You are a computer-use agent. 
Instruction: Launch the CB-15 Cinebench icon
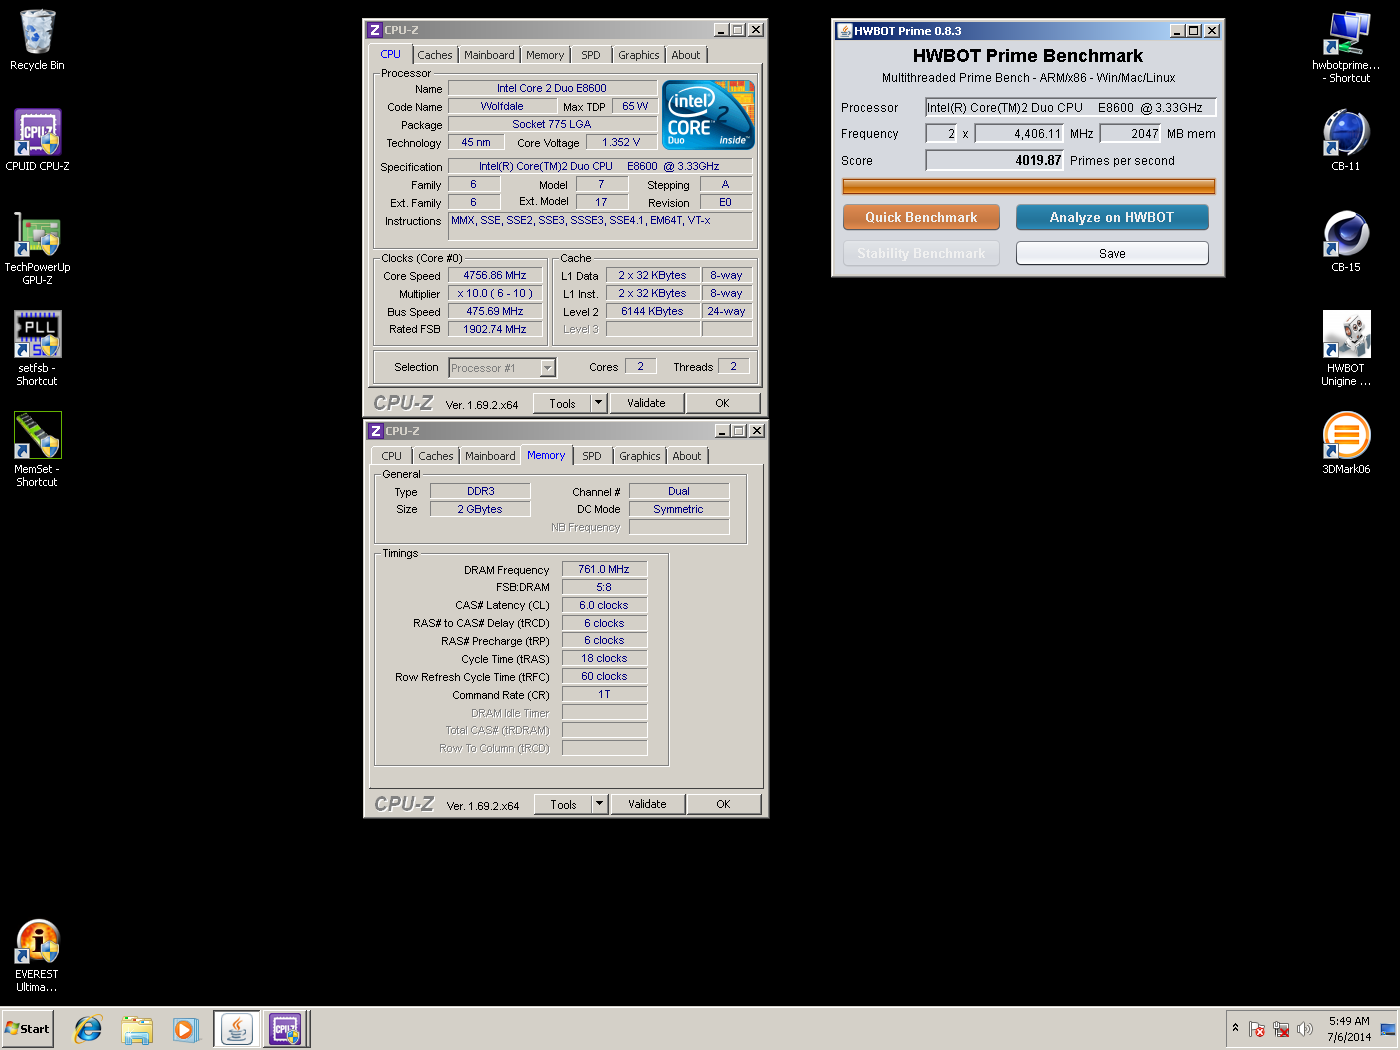tap(1346, 241)
